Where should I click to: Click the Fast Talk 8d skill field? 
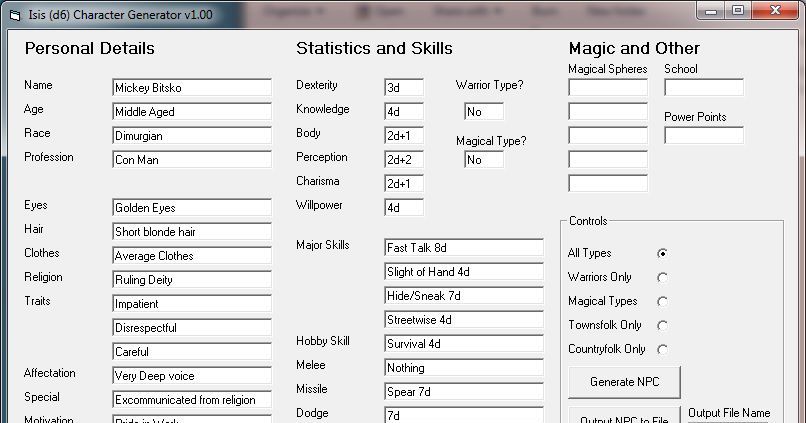coord(464,247)
